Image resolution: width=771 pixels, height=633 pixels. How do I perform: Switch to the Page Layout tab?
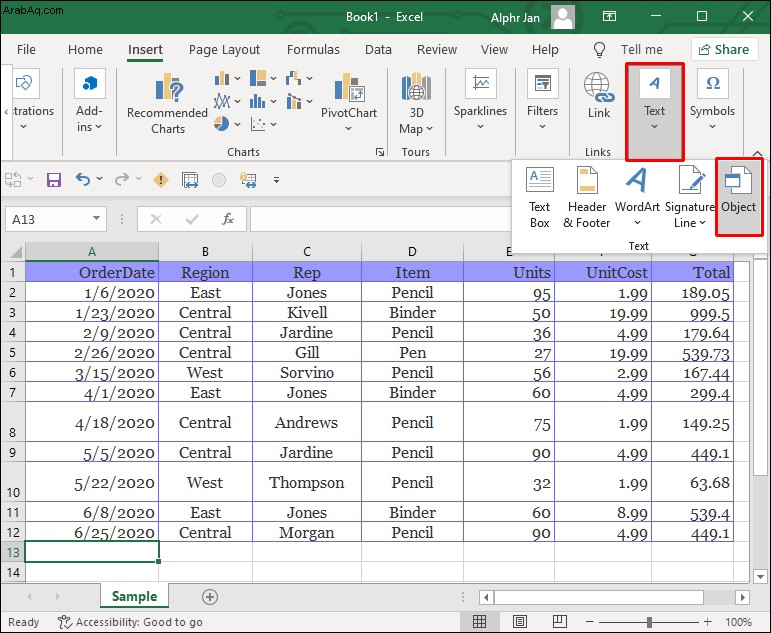pyautogui.click(x=224, y=50)
